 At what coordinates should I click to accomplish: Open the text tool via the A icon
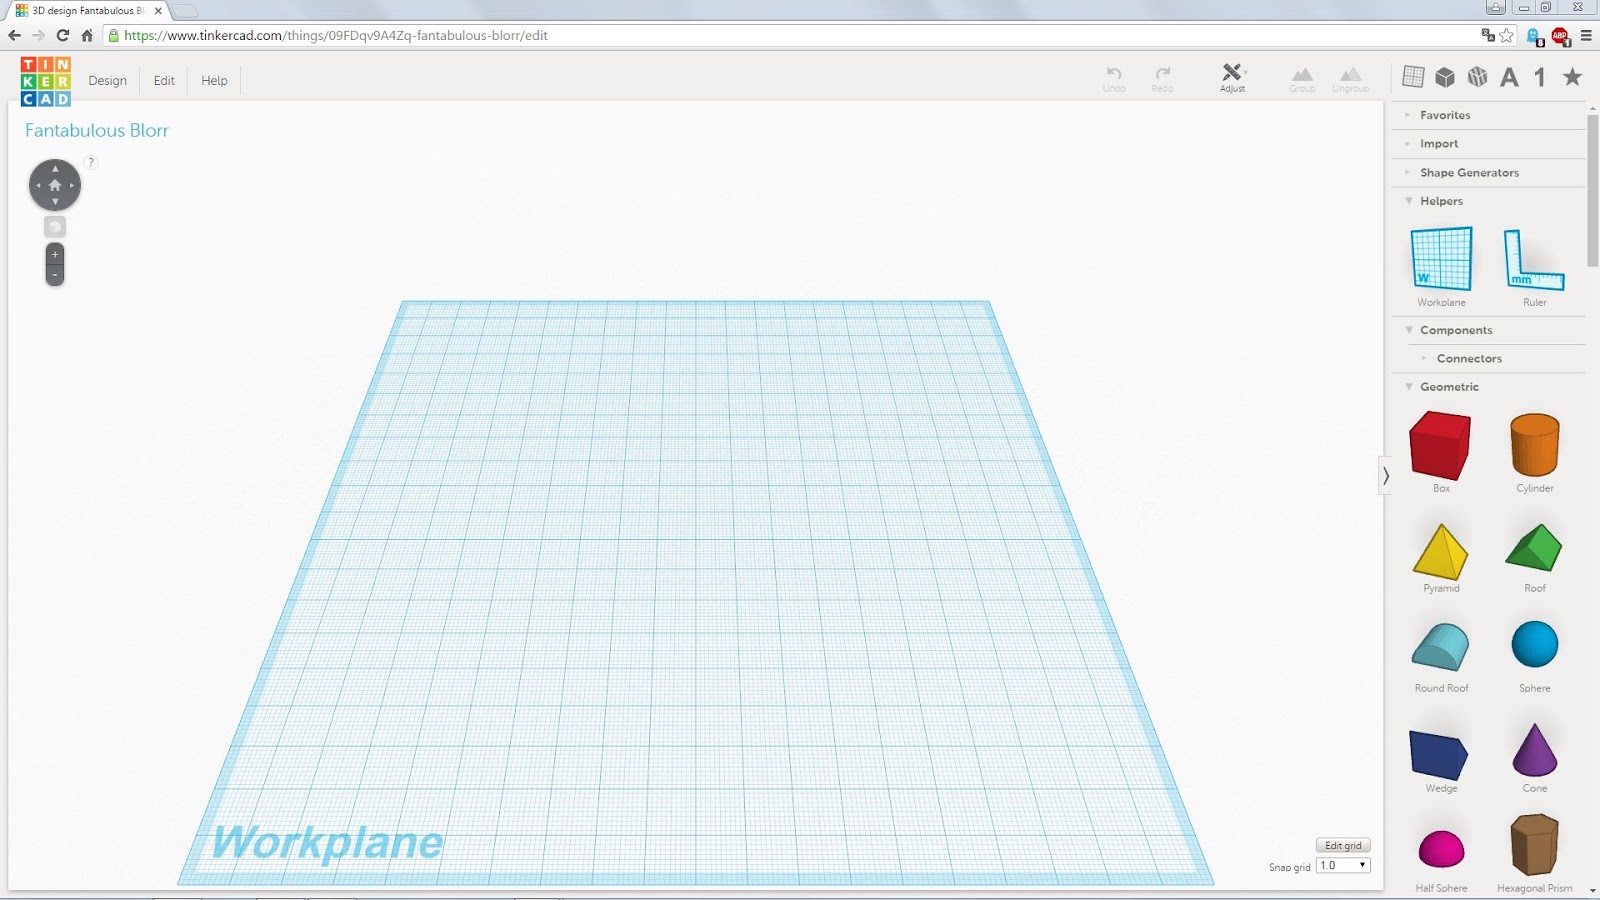[x=1510, y=76]
